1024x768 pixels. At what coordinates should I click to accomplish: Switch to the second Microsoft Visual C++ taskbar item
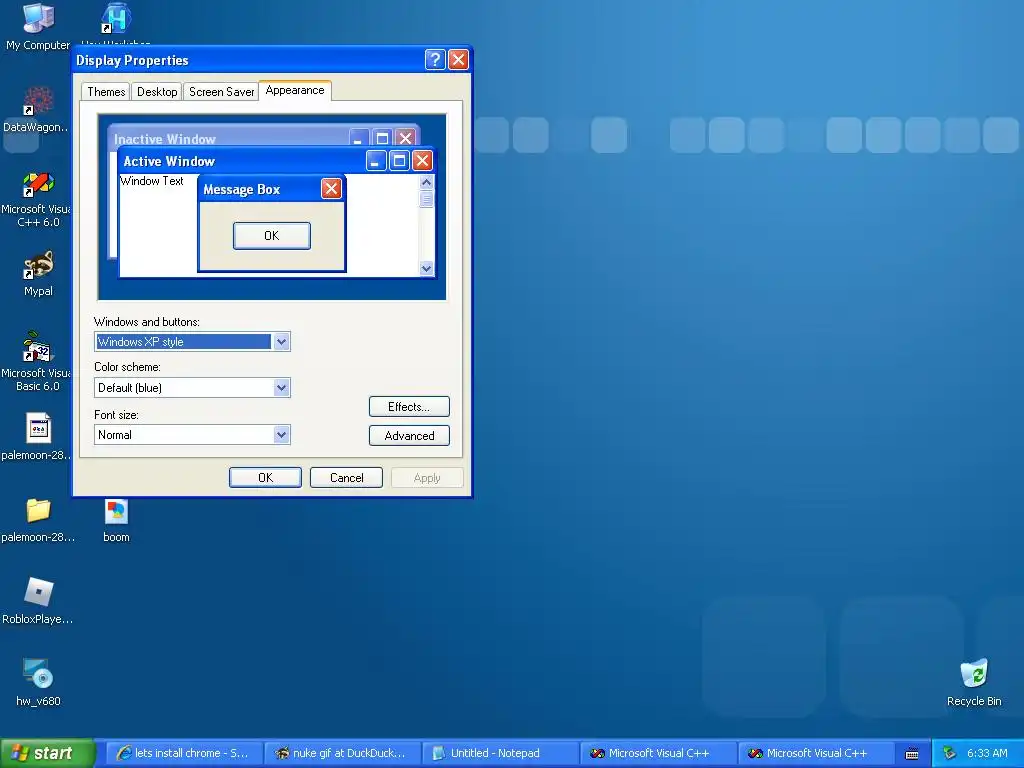tap(816, 753)
